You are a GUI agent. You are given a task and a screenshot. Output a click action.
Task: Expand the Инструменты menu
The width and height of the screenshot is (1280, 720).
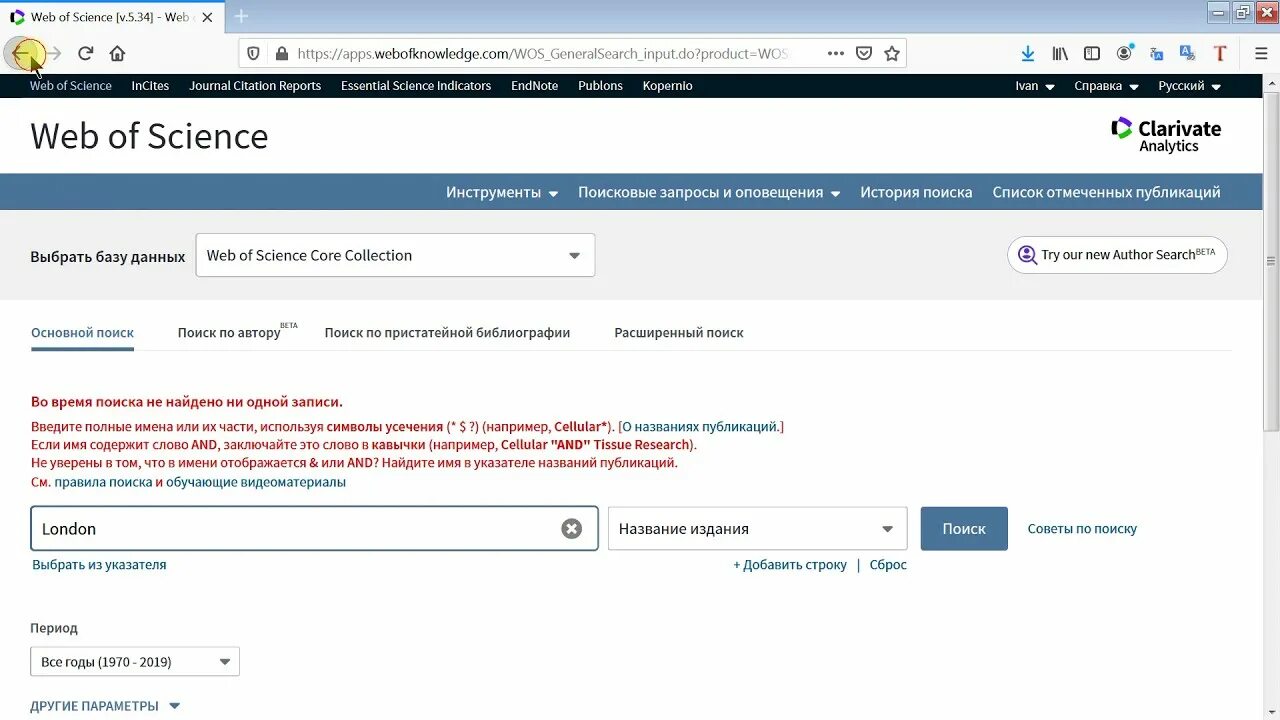click(502, 192)
